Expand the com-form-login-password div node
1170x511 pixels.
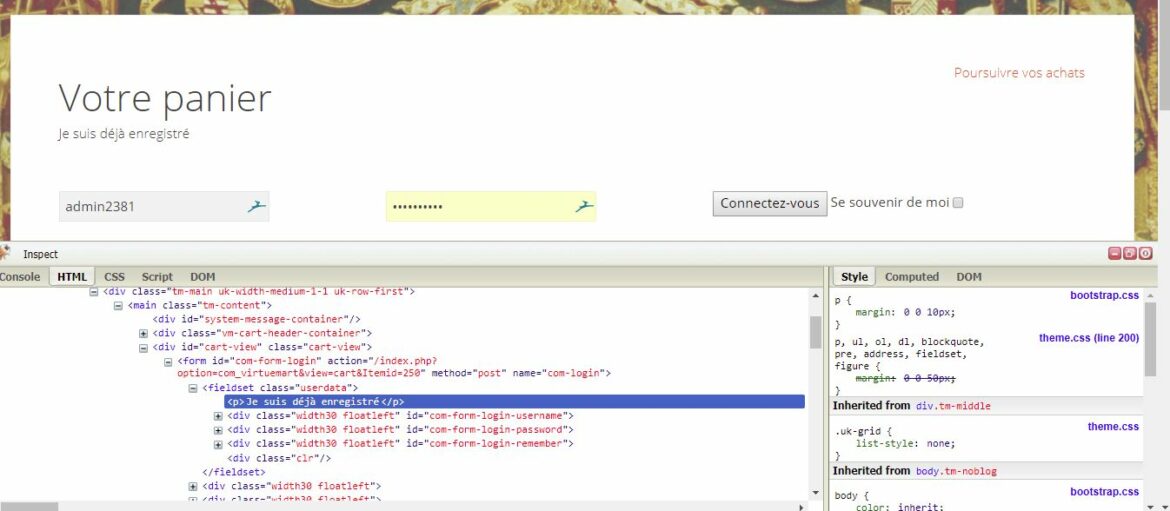pos(219,430)
